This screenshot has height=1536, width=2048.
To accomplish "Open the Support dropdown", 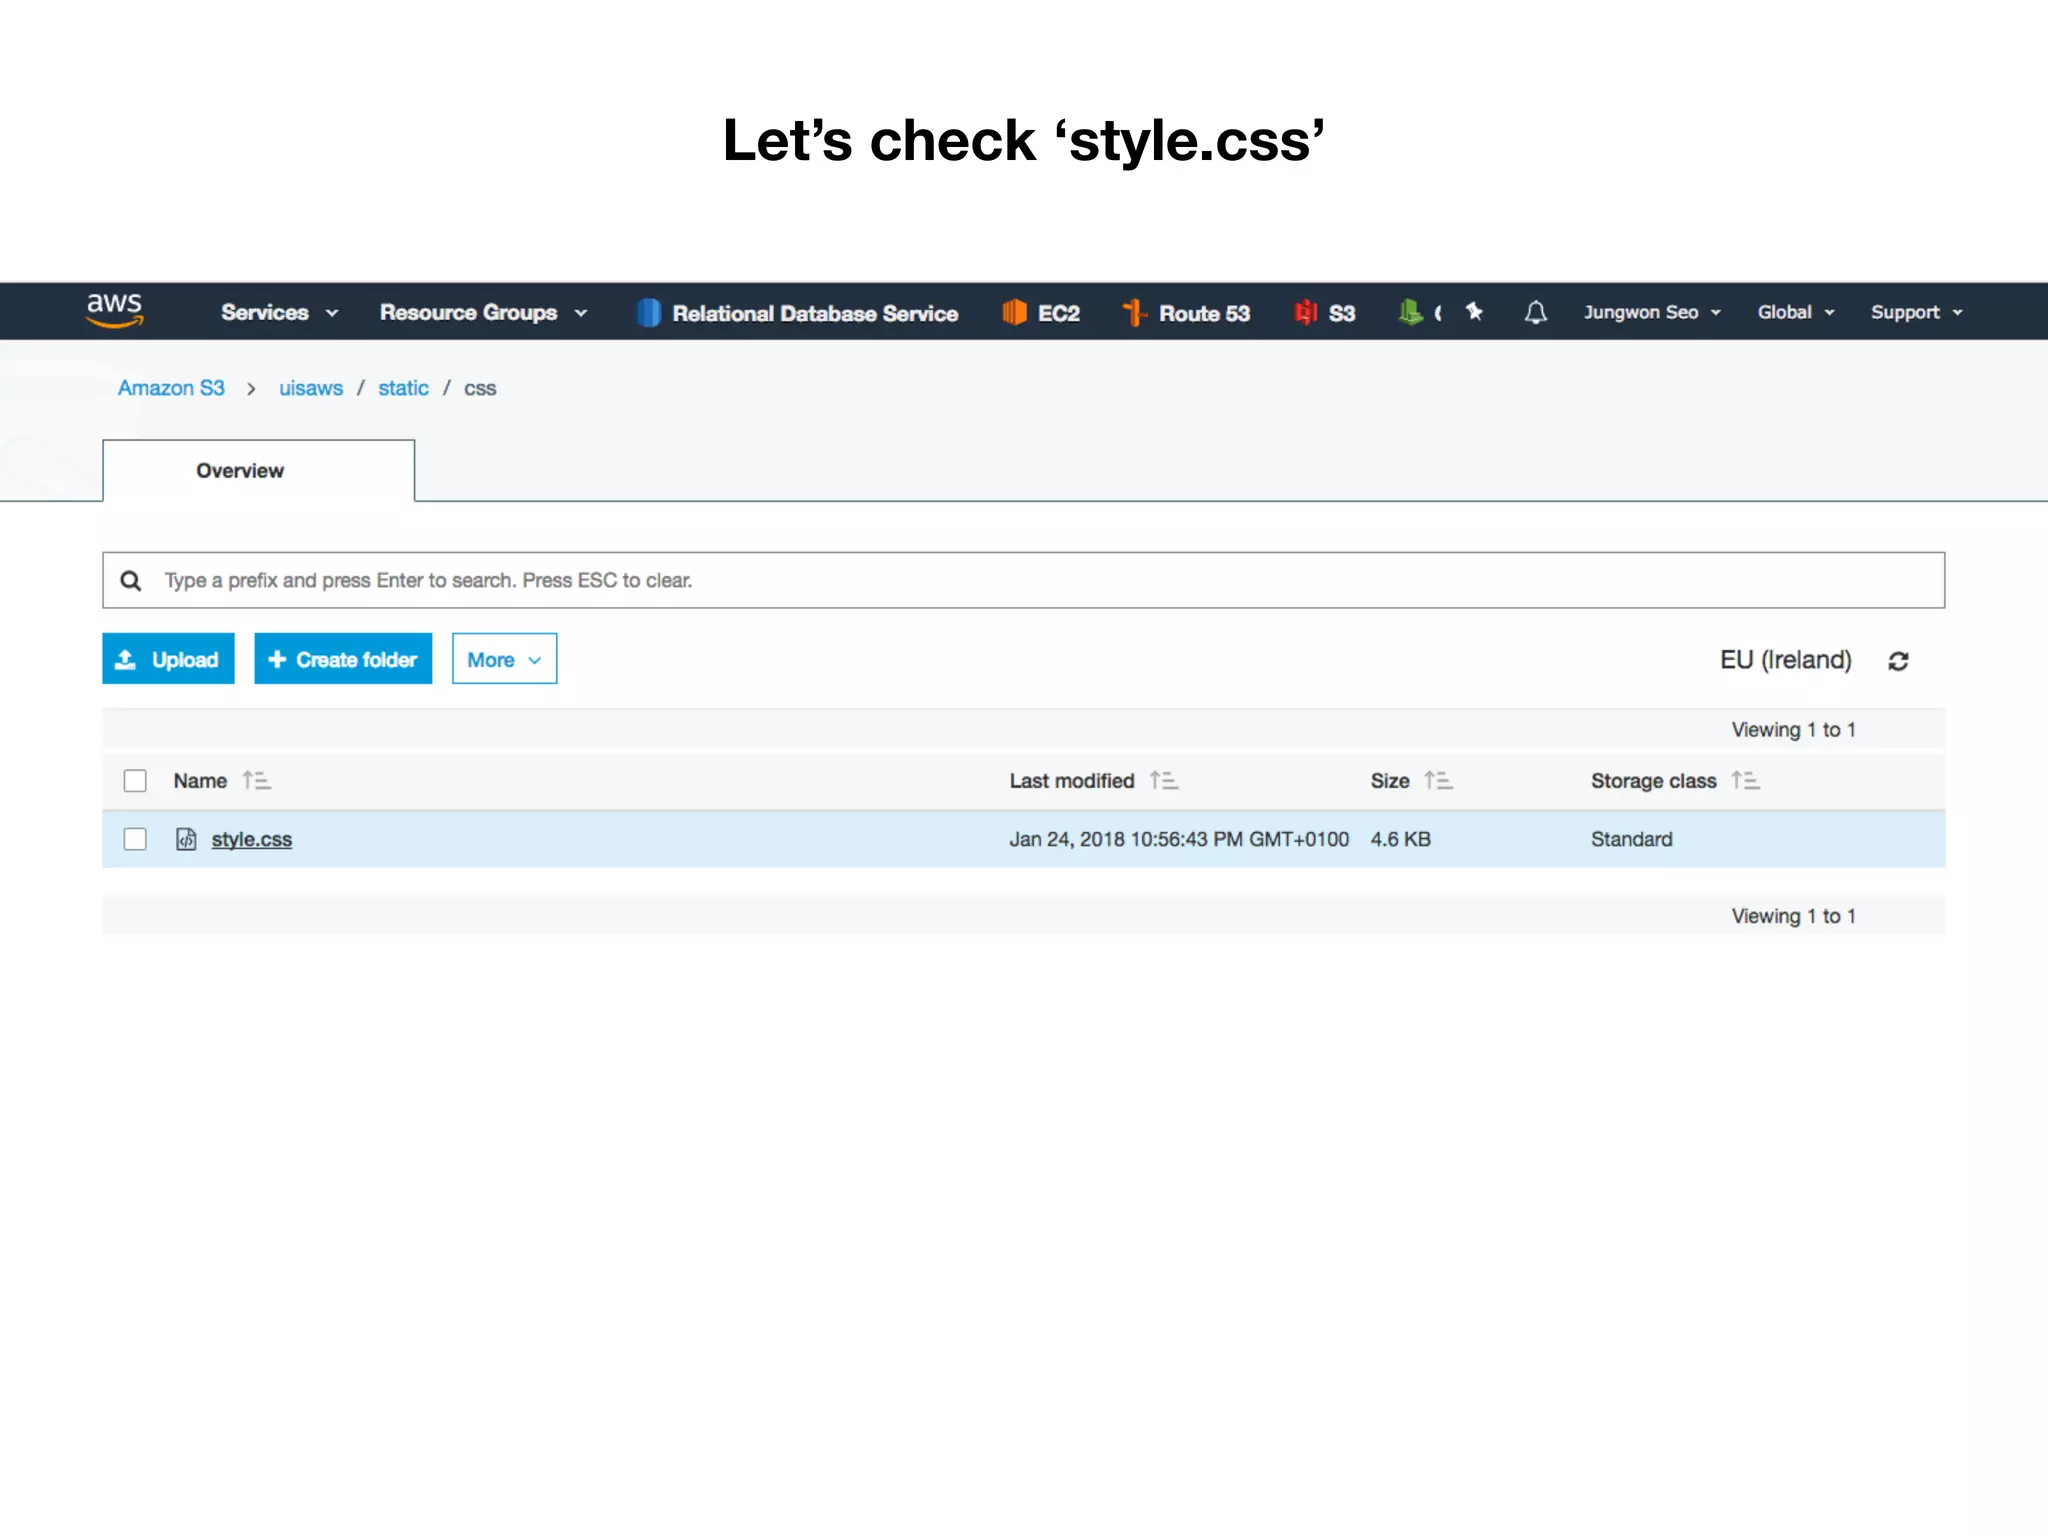I will coord(1917,312).
